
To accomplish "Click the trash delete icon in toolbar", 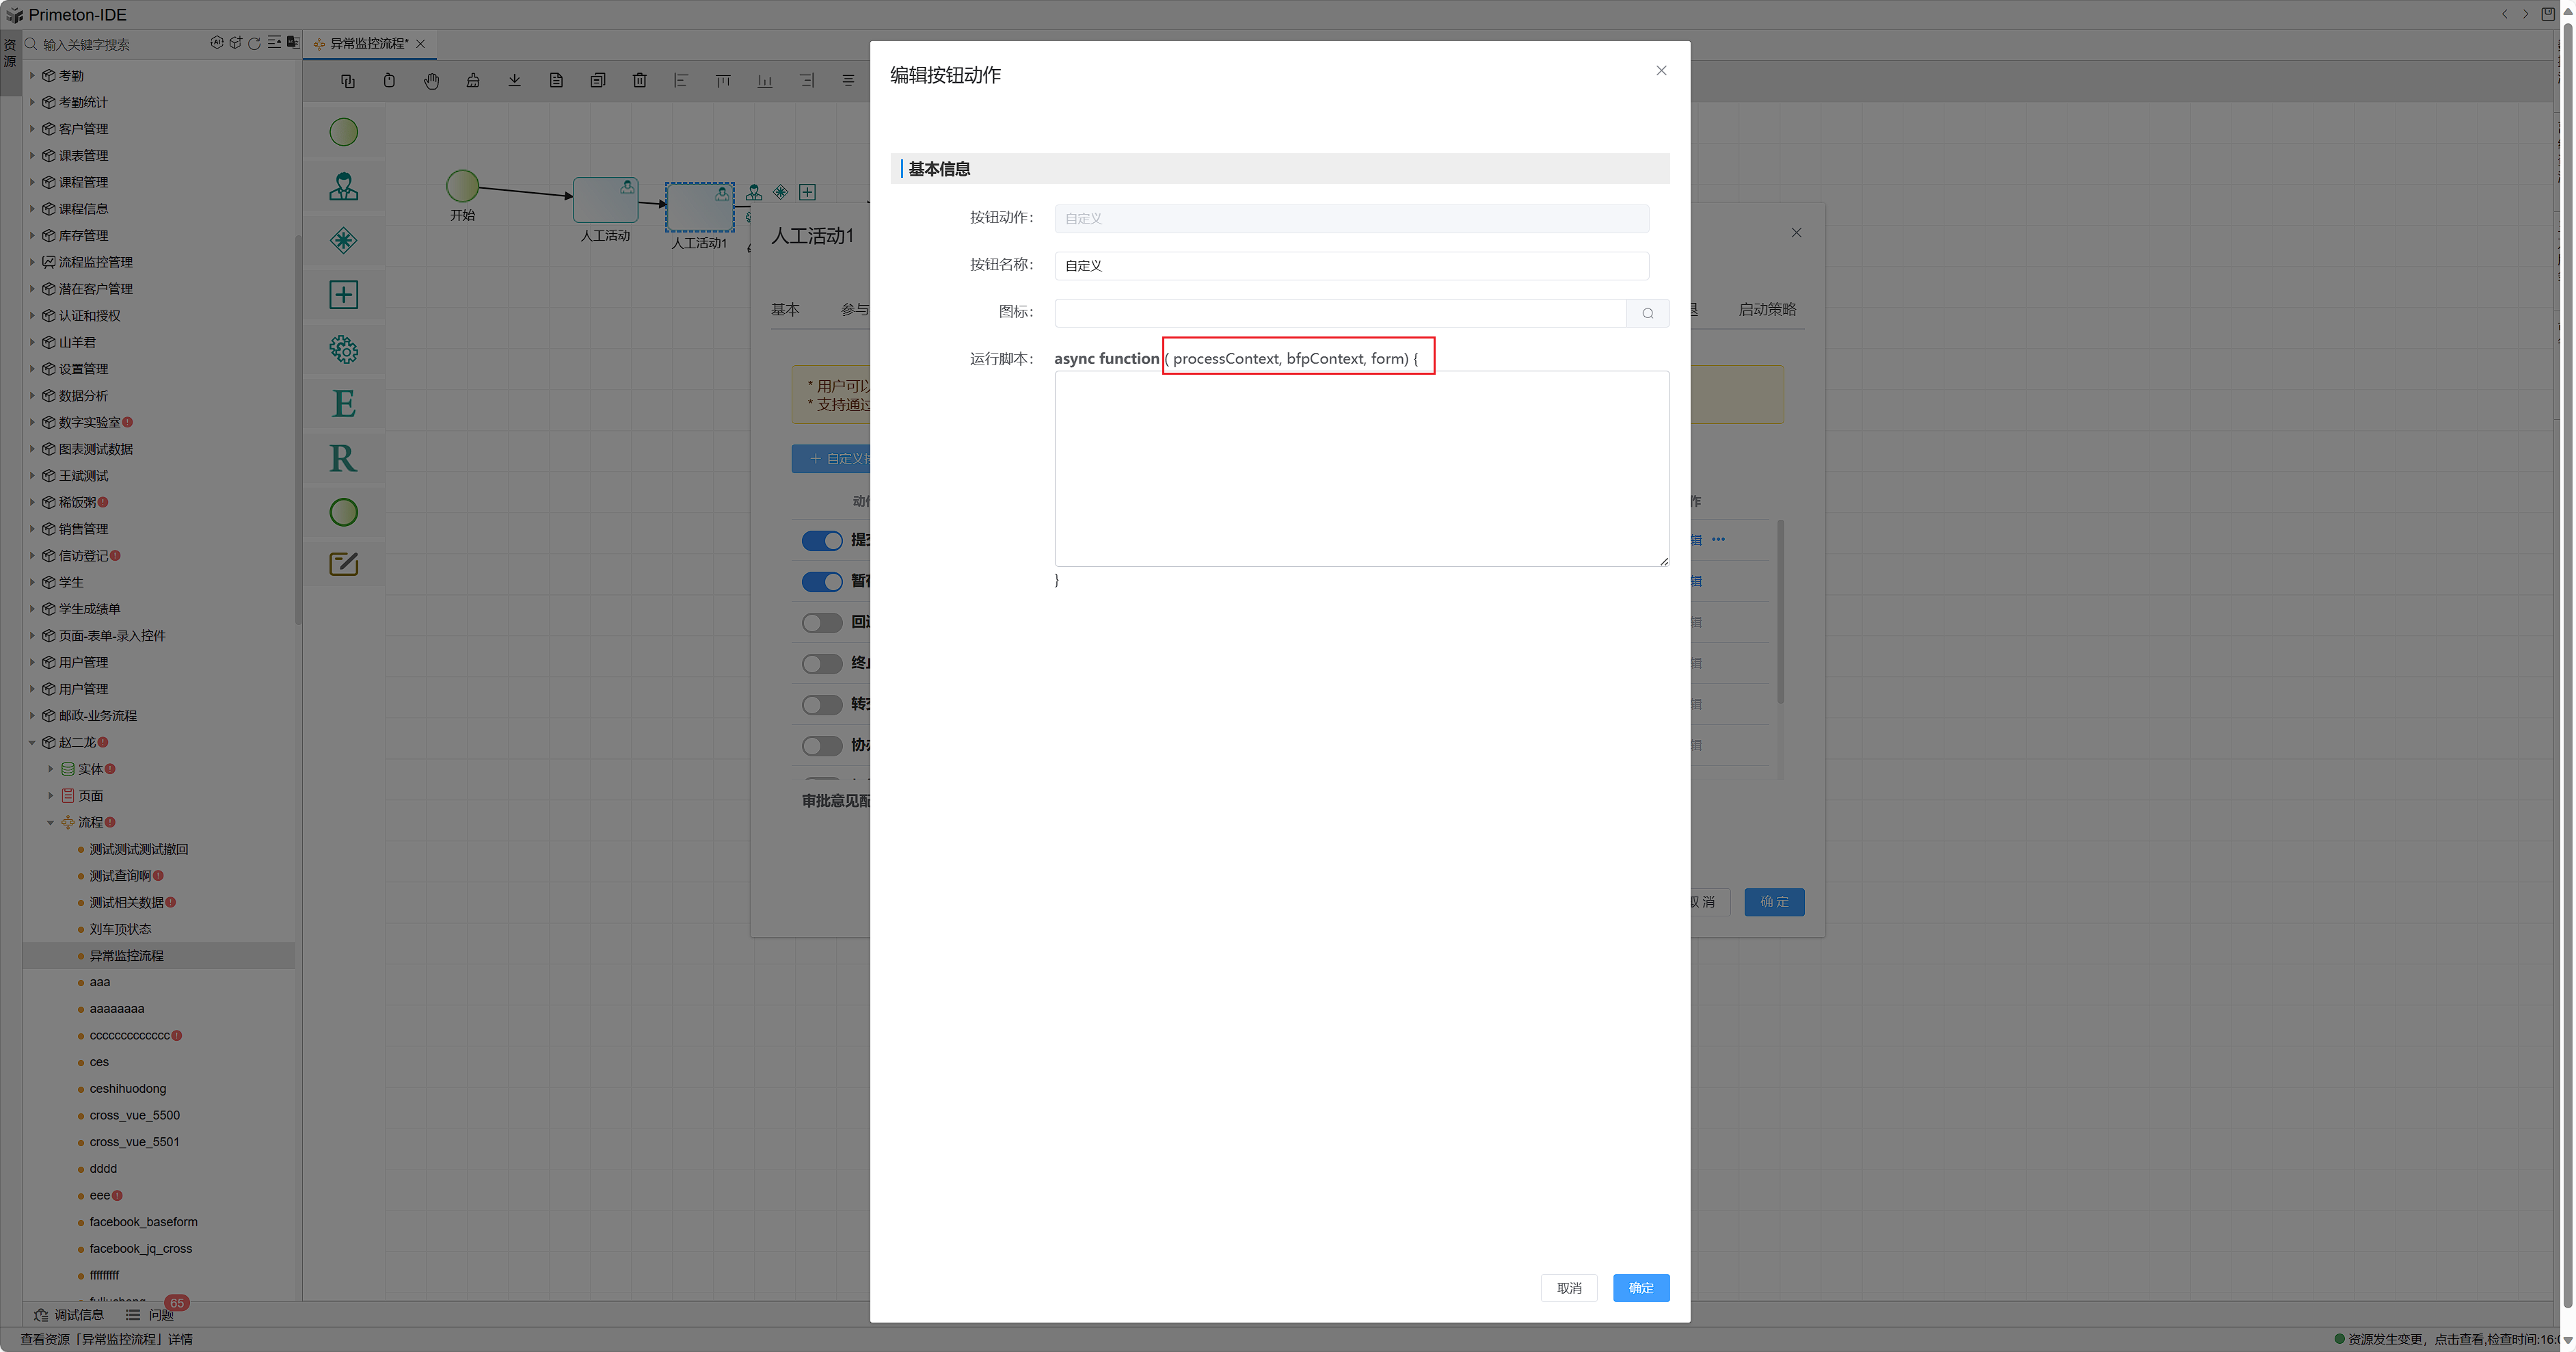I will pos(639,81).
